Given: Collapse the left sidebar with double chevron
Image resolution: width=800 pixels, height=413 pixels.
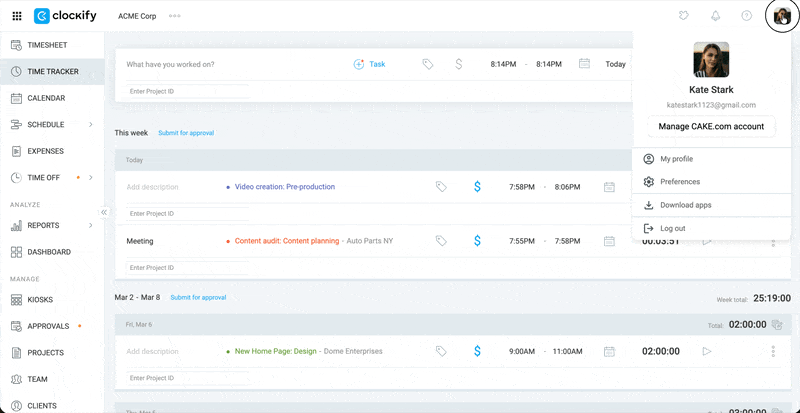Looking at the screenshot, I should tap(104, 212).
